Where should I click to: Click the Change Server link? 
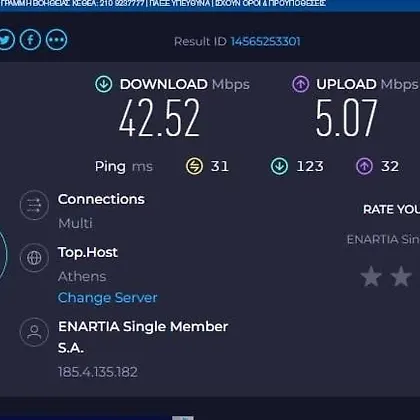click(107, 298)
